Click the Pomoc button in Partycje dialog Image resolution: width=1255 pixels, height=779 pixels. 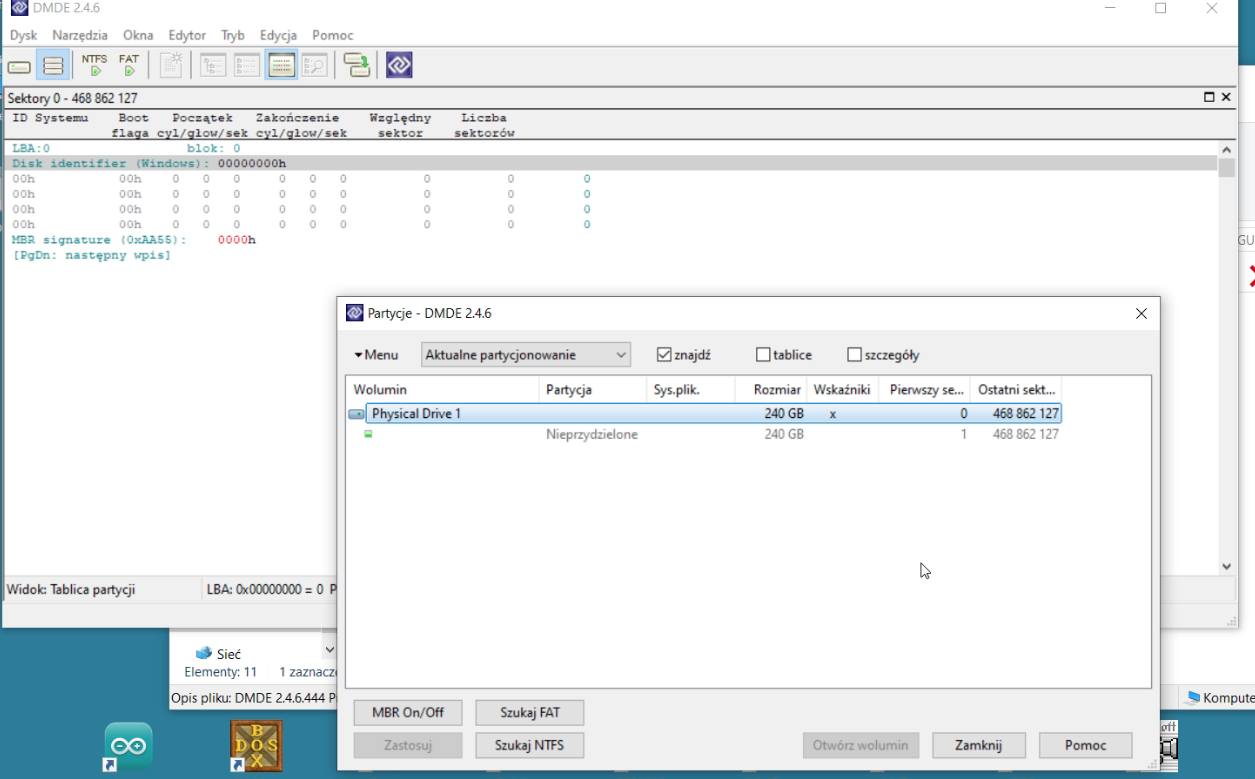pos(1085,745)
